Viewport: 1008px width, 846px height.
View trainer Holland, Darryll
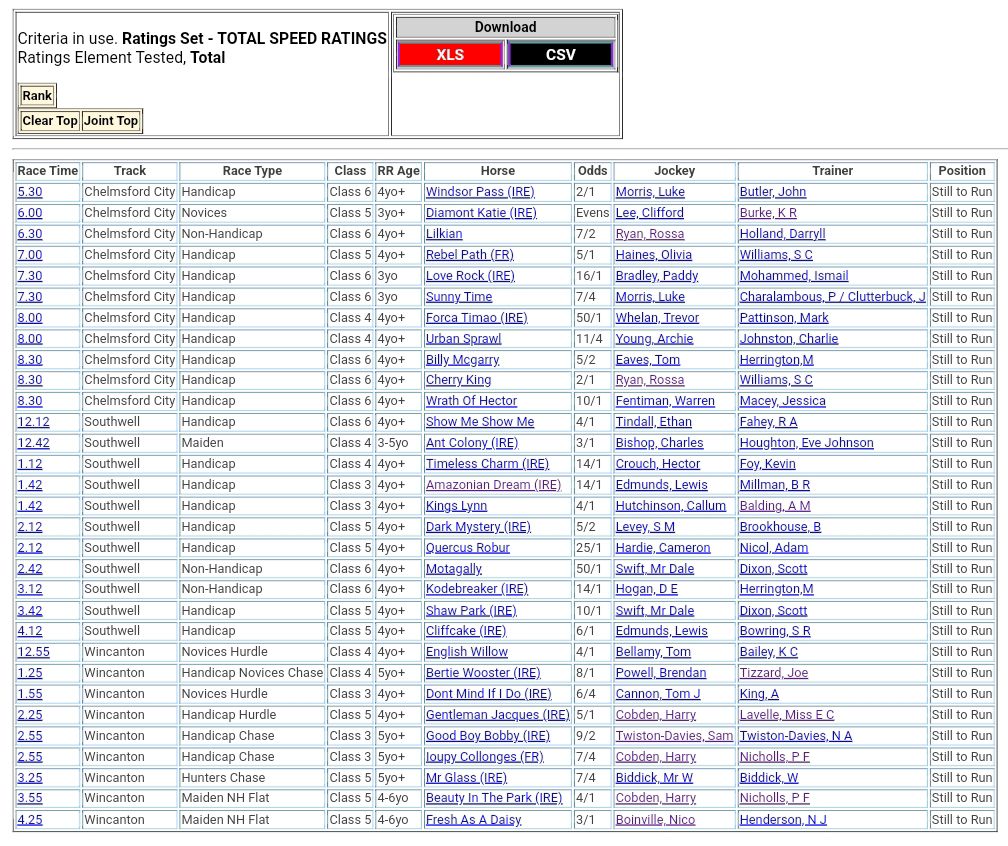pos(782,234)
